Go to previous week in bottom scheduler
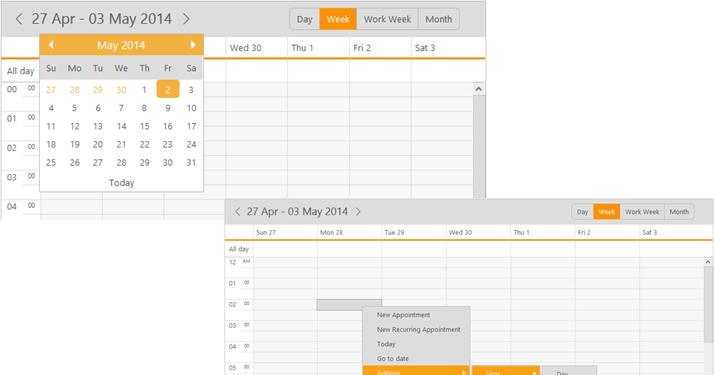 [x=237, y=212]
